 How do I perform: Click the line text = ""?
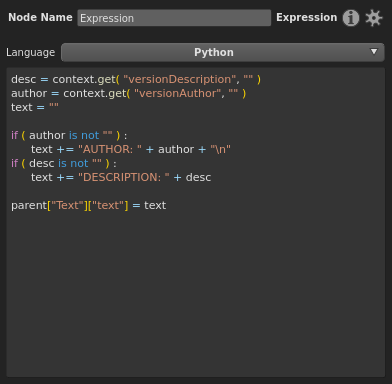click(x=35, y=107)
